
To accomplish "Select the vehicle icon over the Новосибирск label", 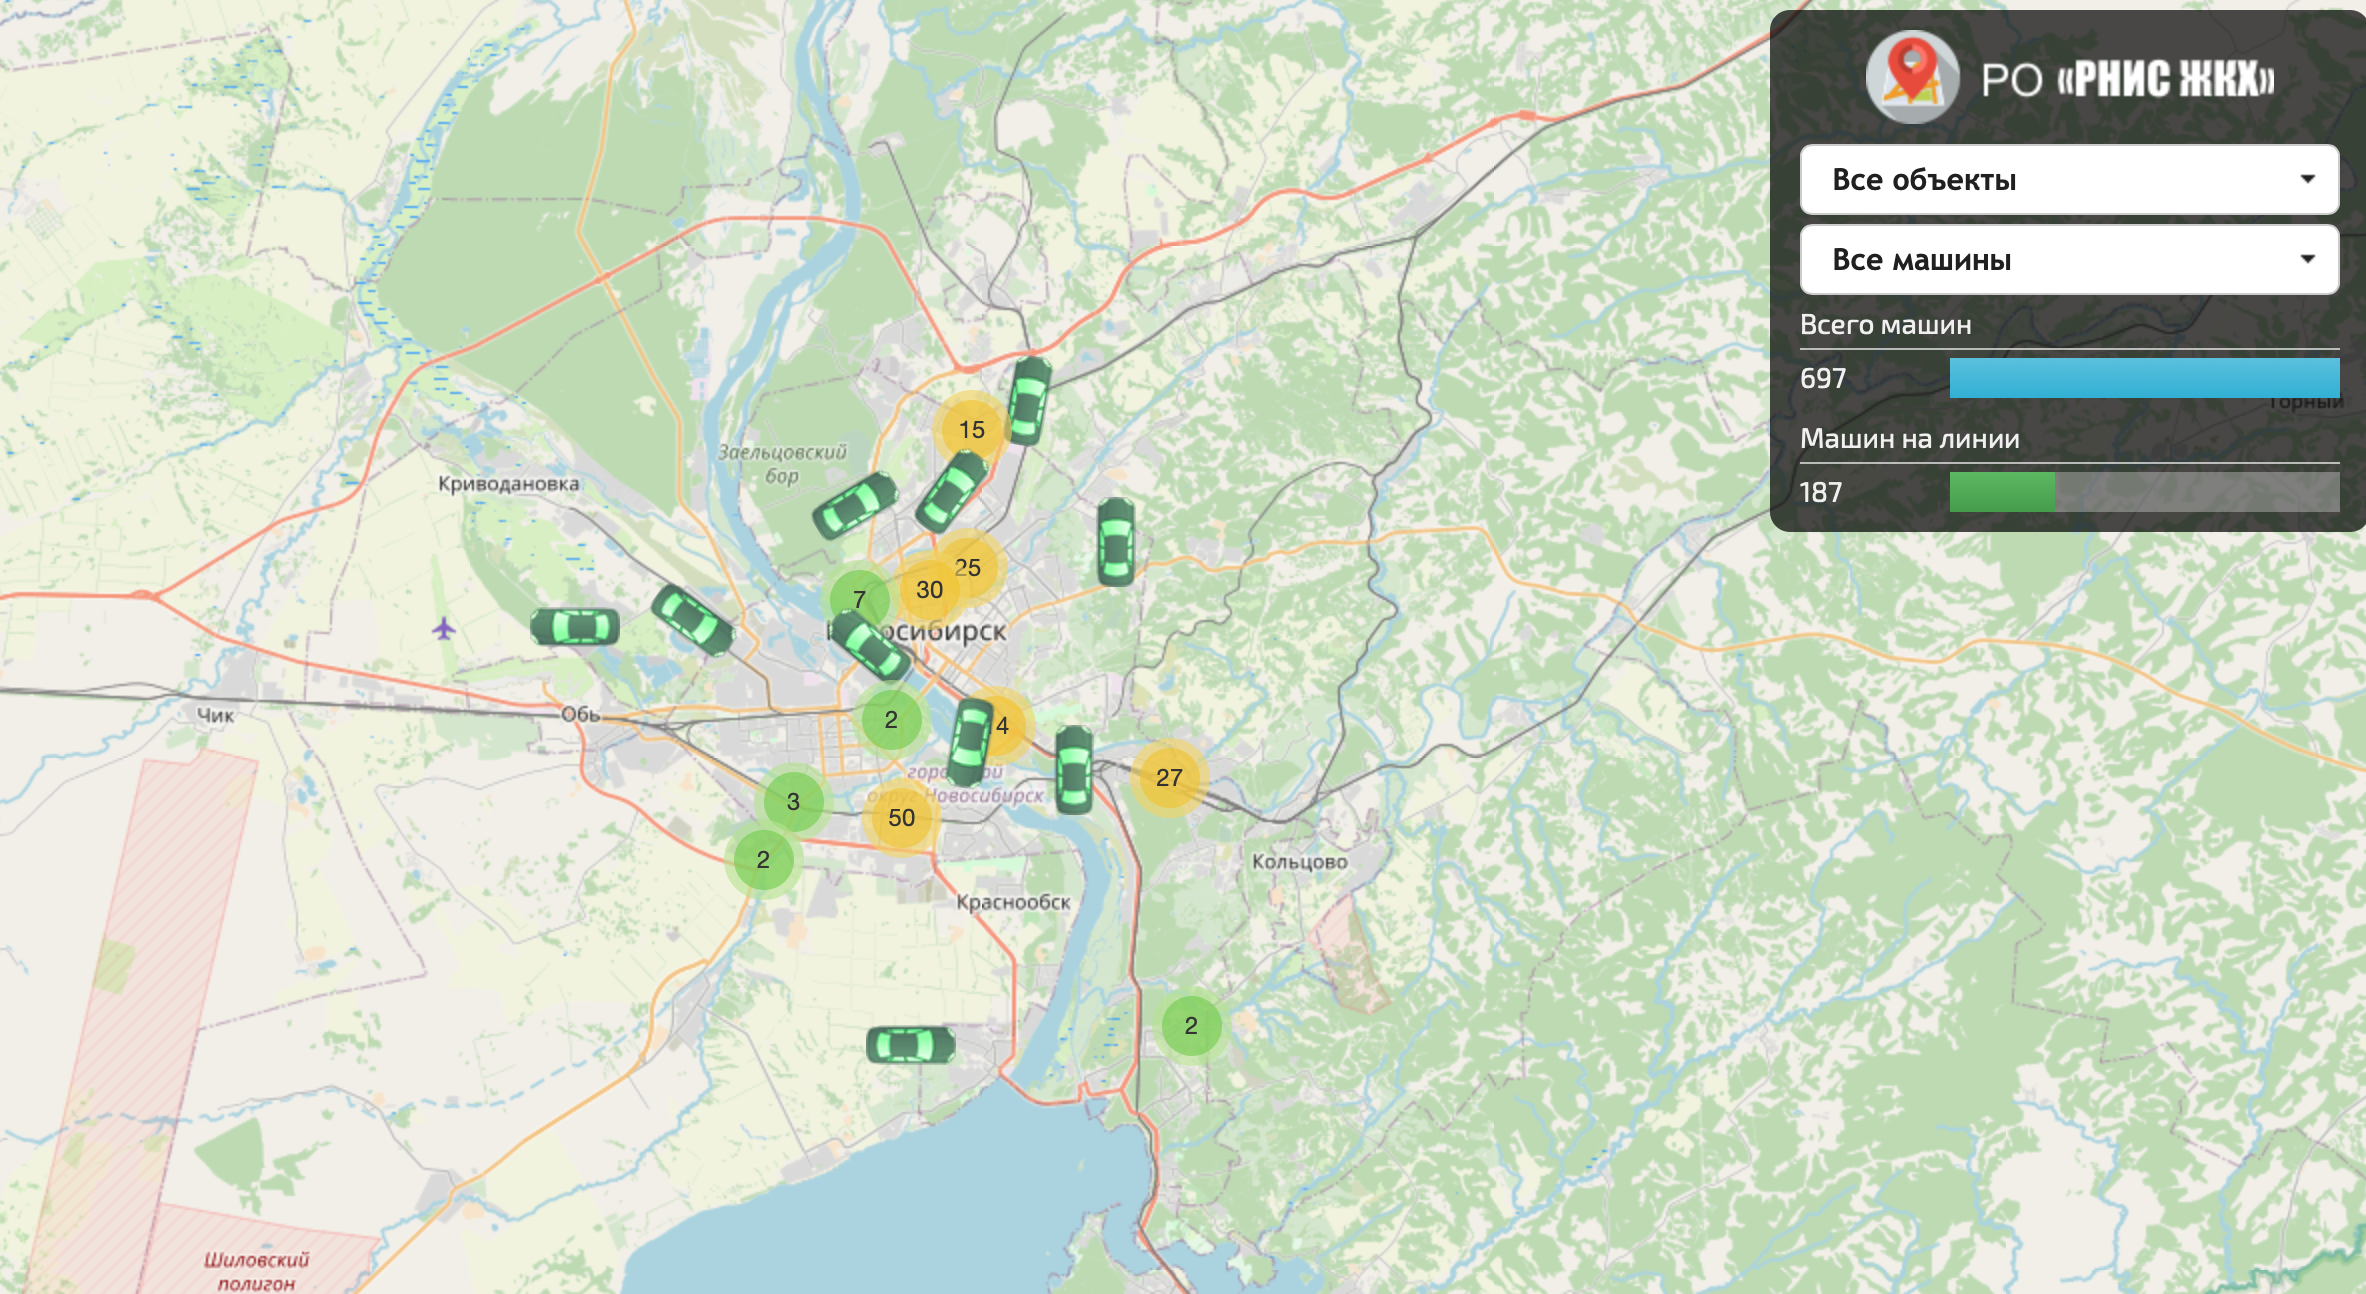I will point(871,646).
